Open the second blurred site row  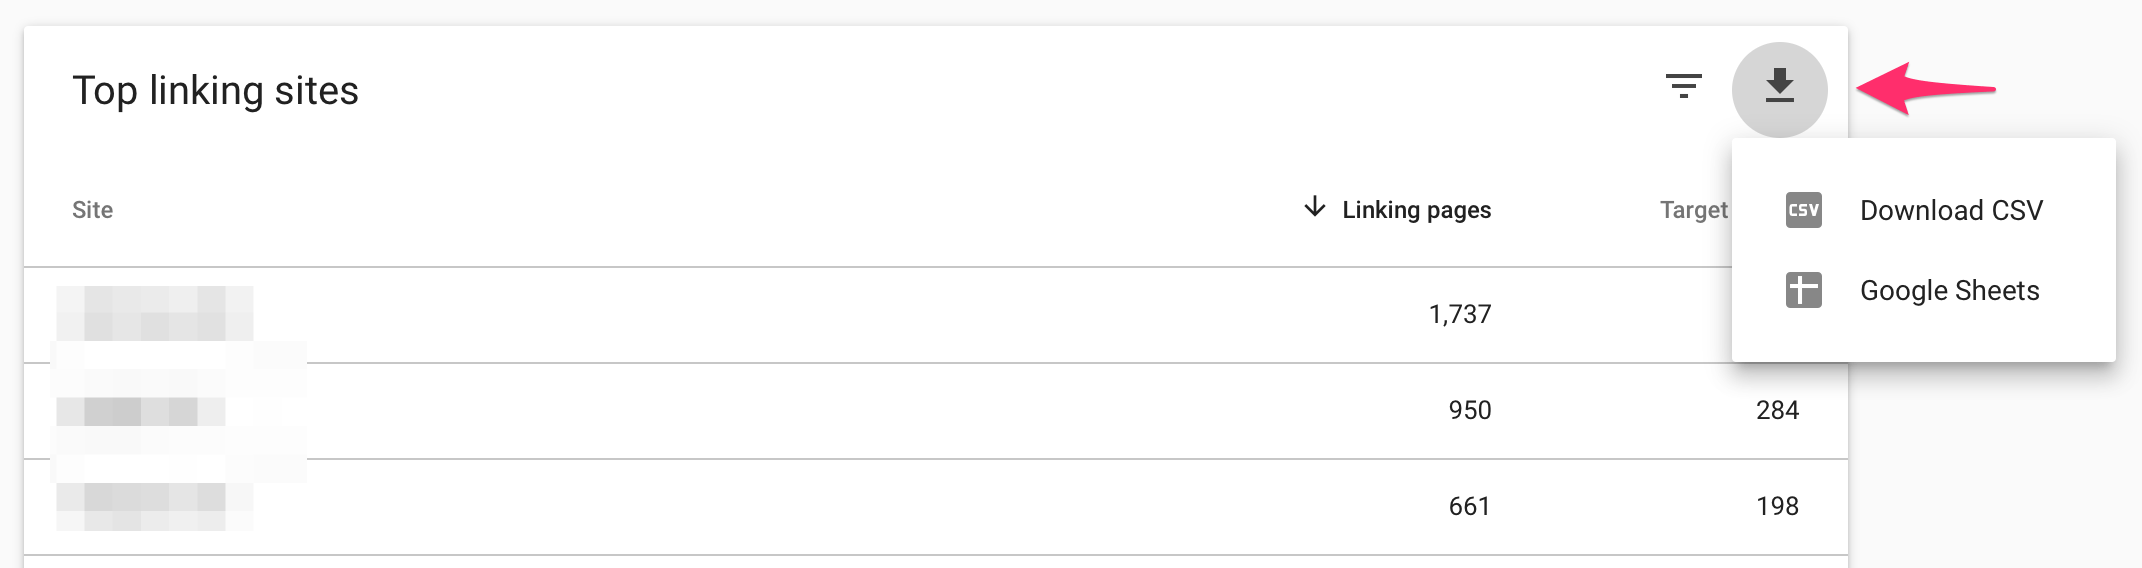pos(141,410)
